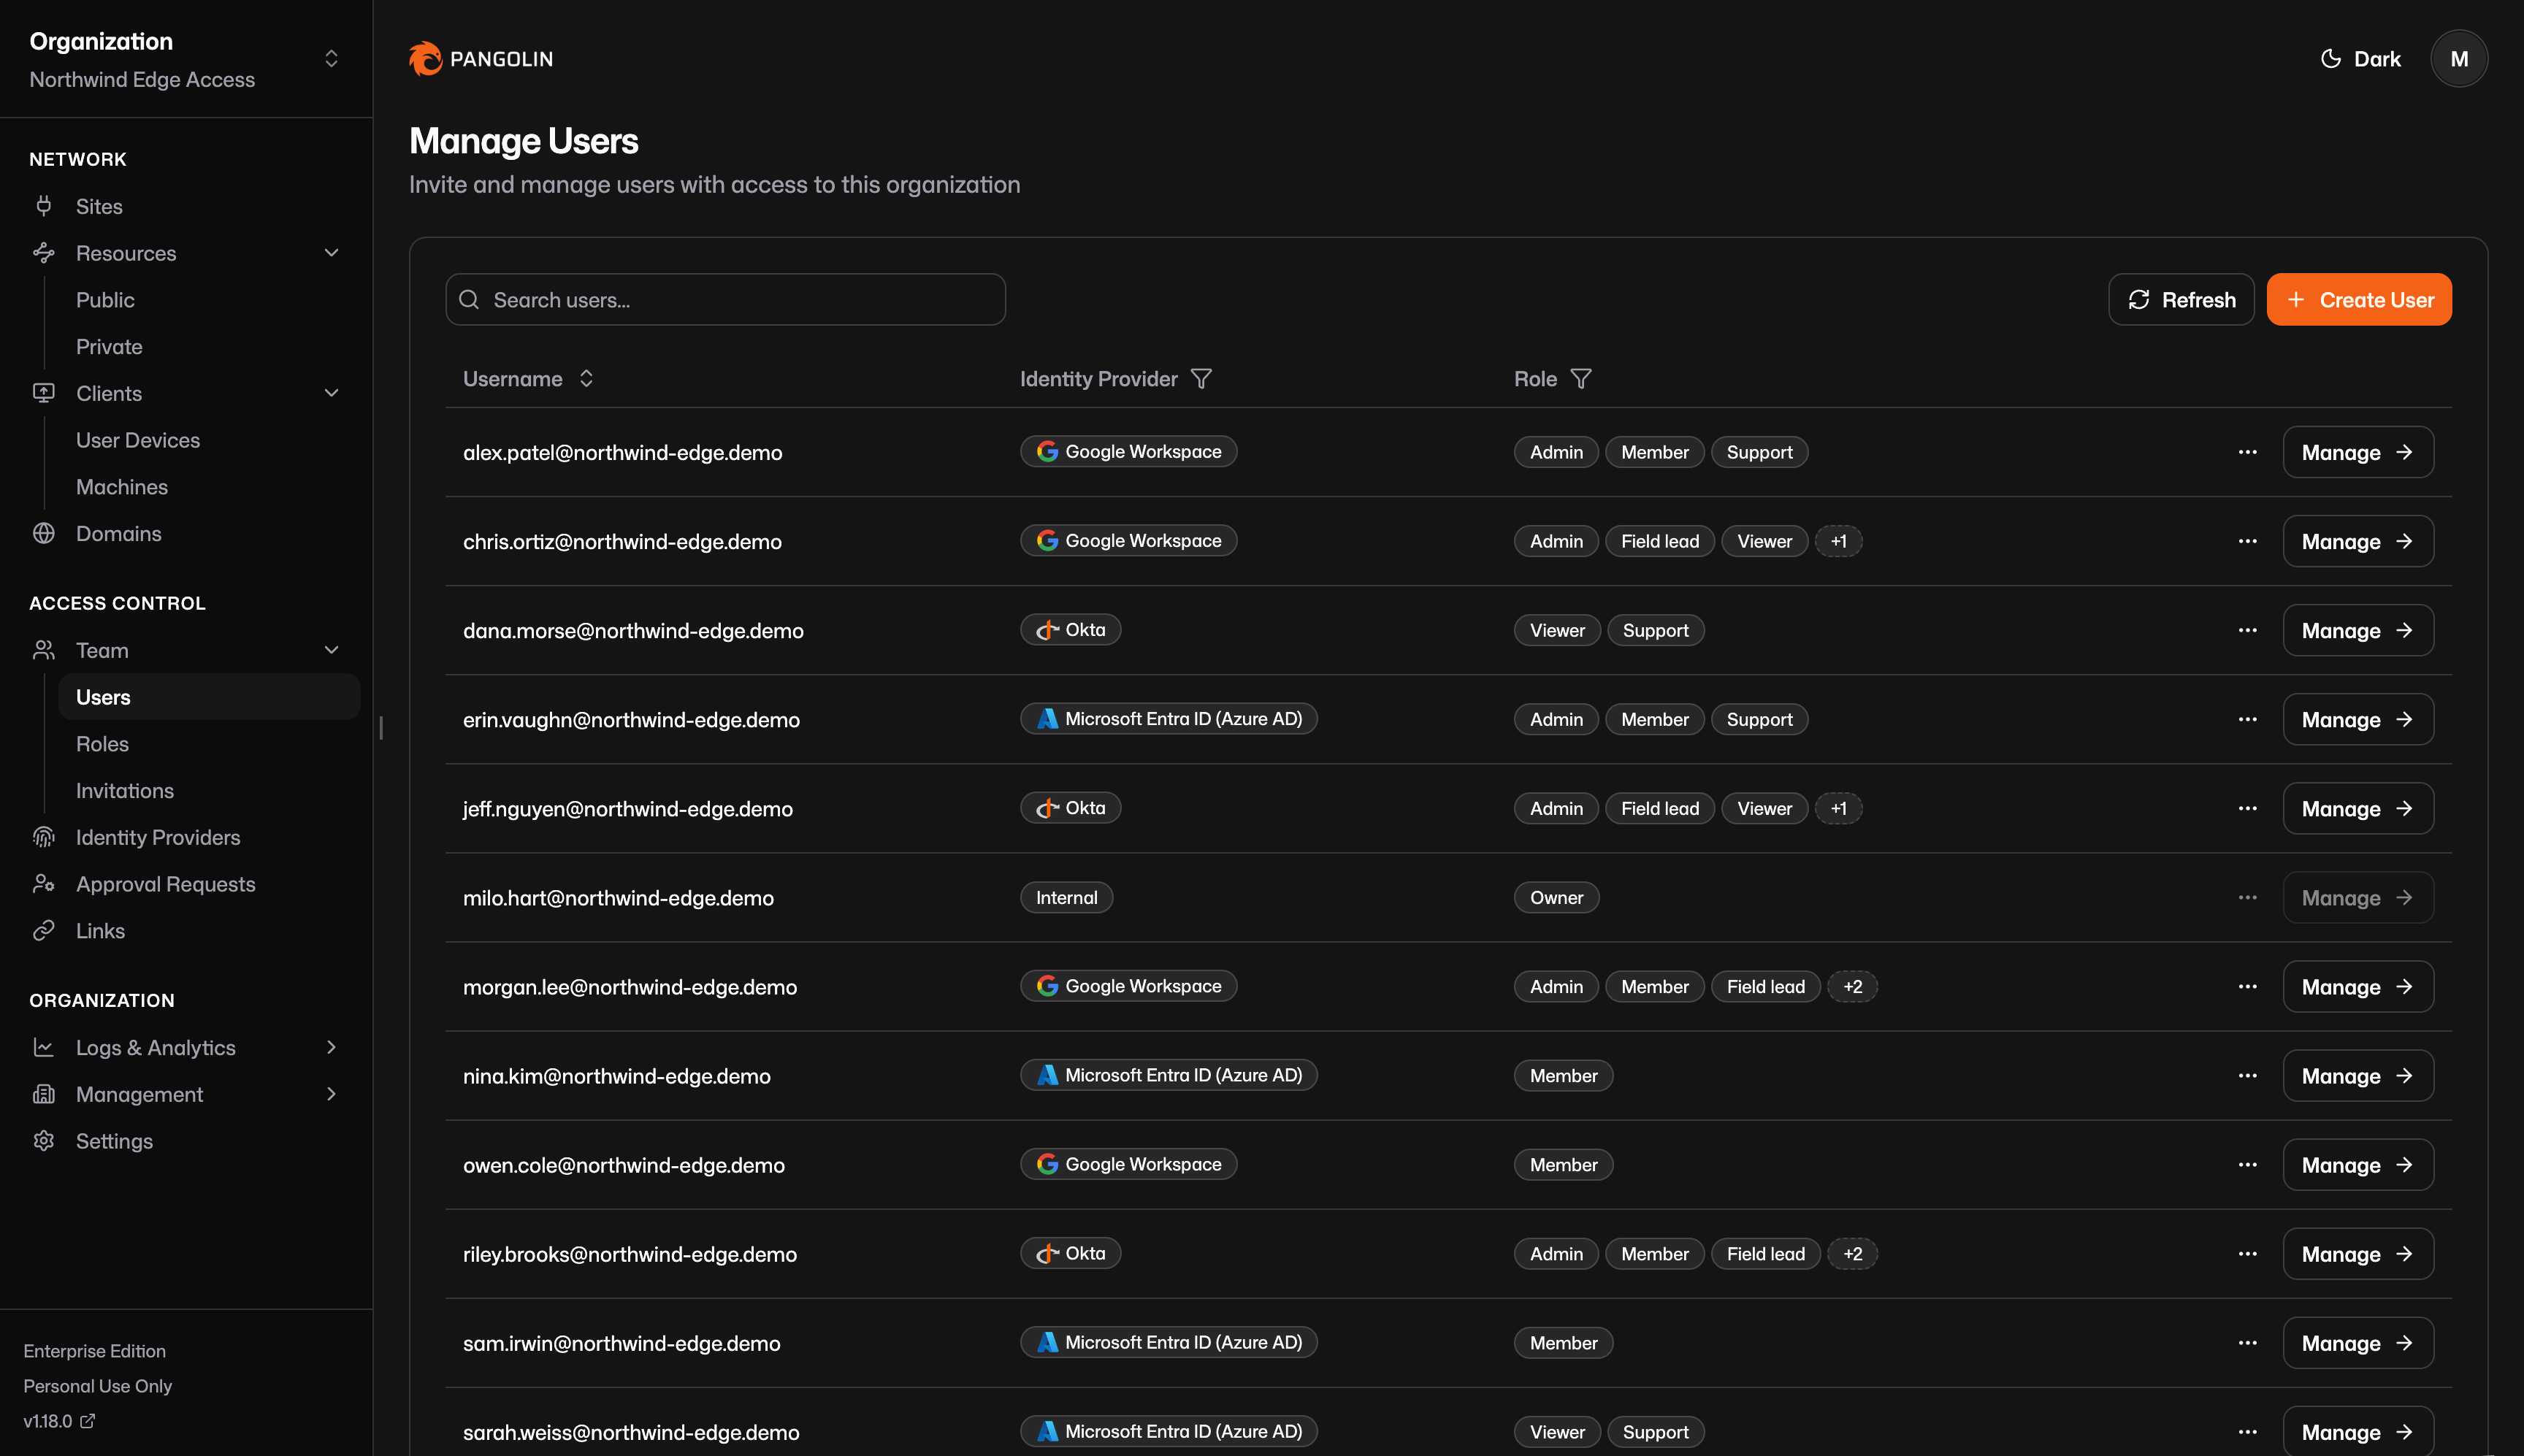
Task: Open more actions for riley.brooks
Action: (x=2247, y=1253)
